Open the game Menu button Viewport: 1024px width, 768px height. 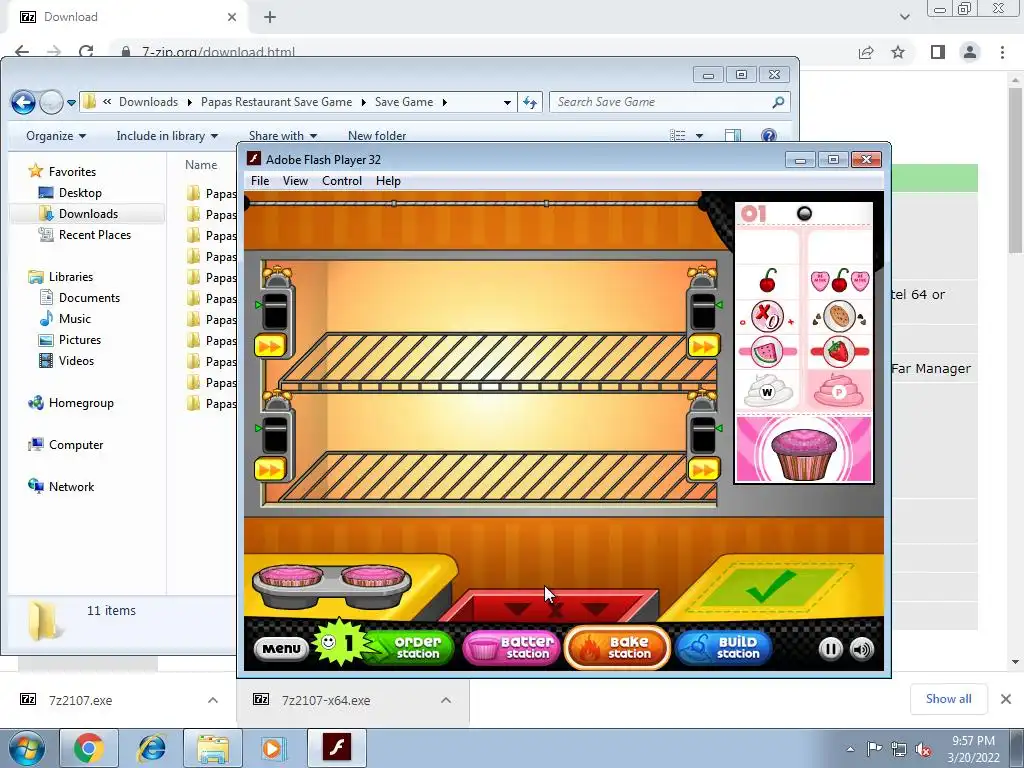(x=281, y=648)
